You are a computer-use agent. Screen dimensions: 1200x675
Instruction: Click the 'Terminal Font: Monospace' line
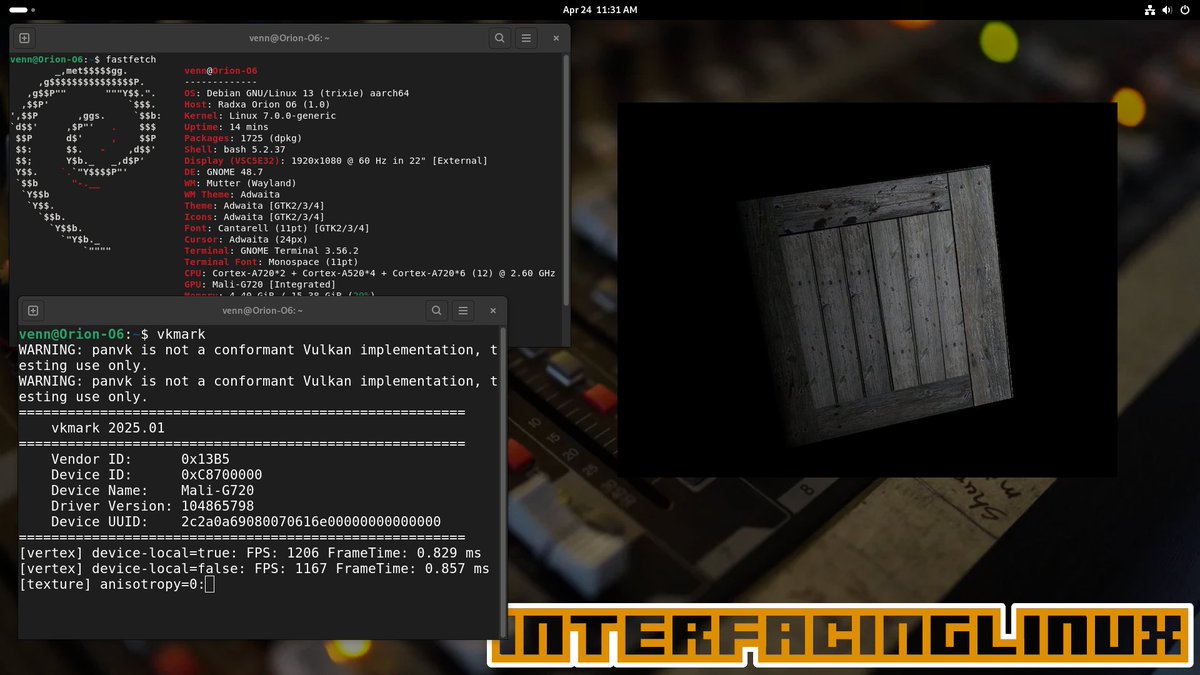point(269,262)
